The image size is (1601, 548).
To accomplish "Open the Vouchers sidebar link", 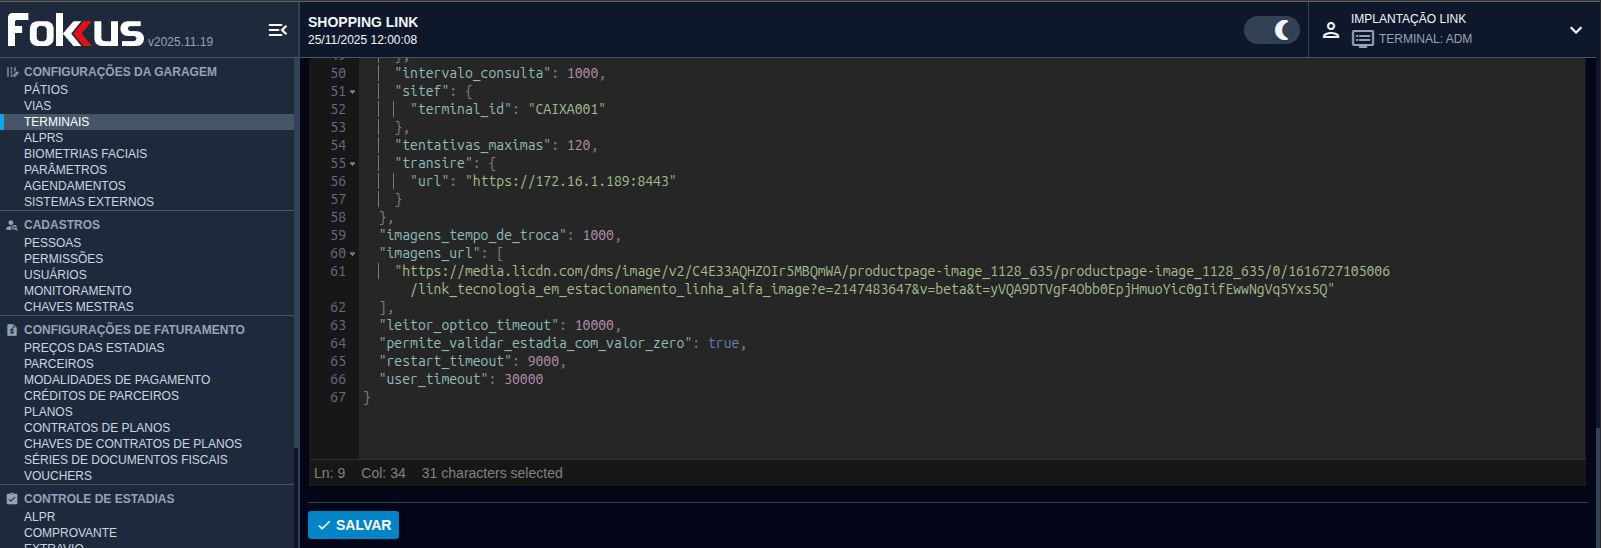I will point(58,476).
